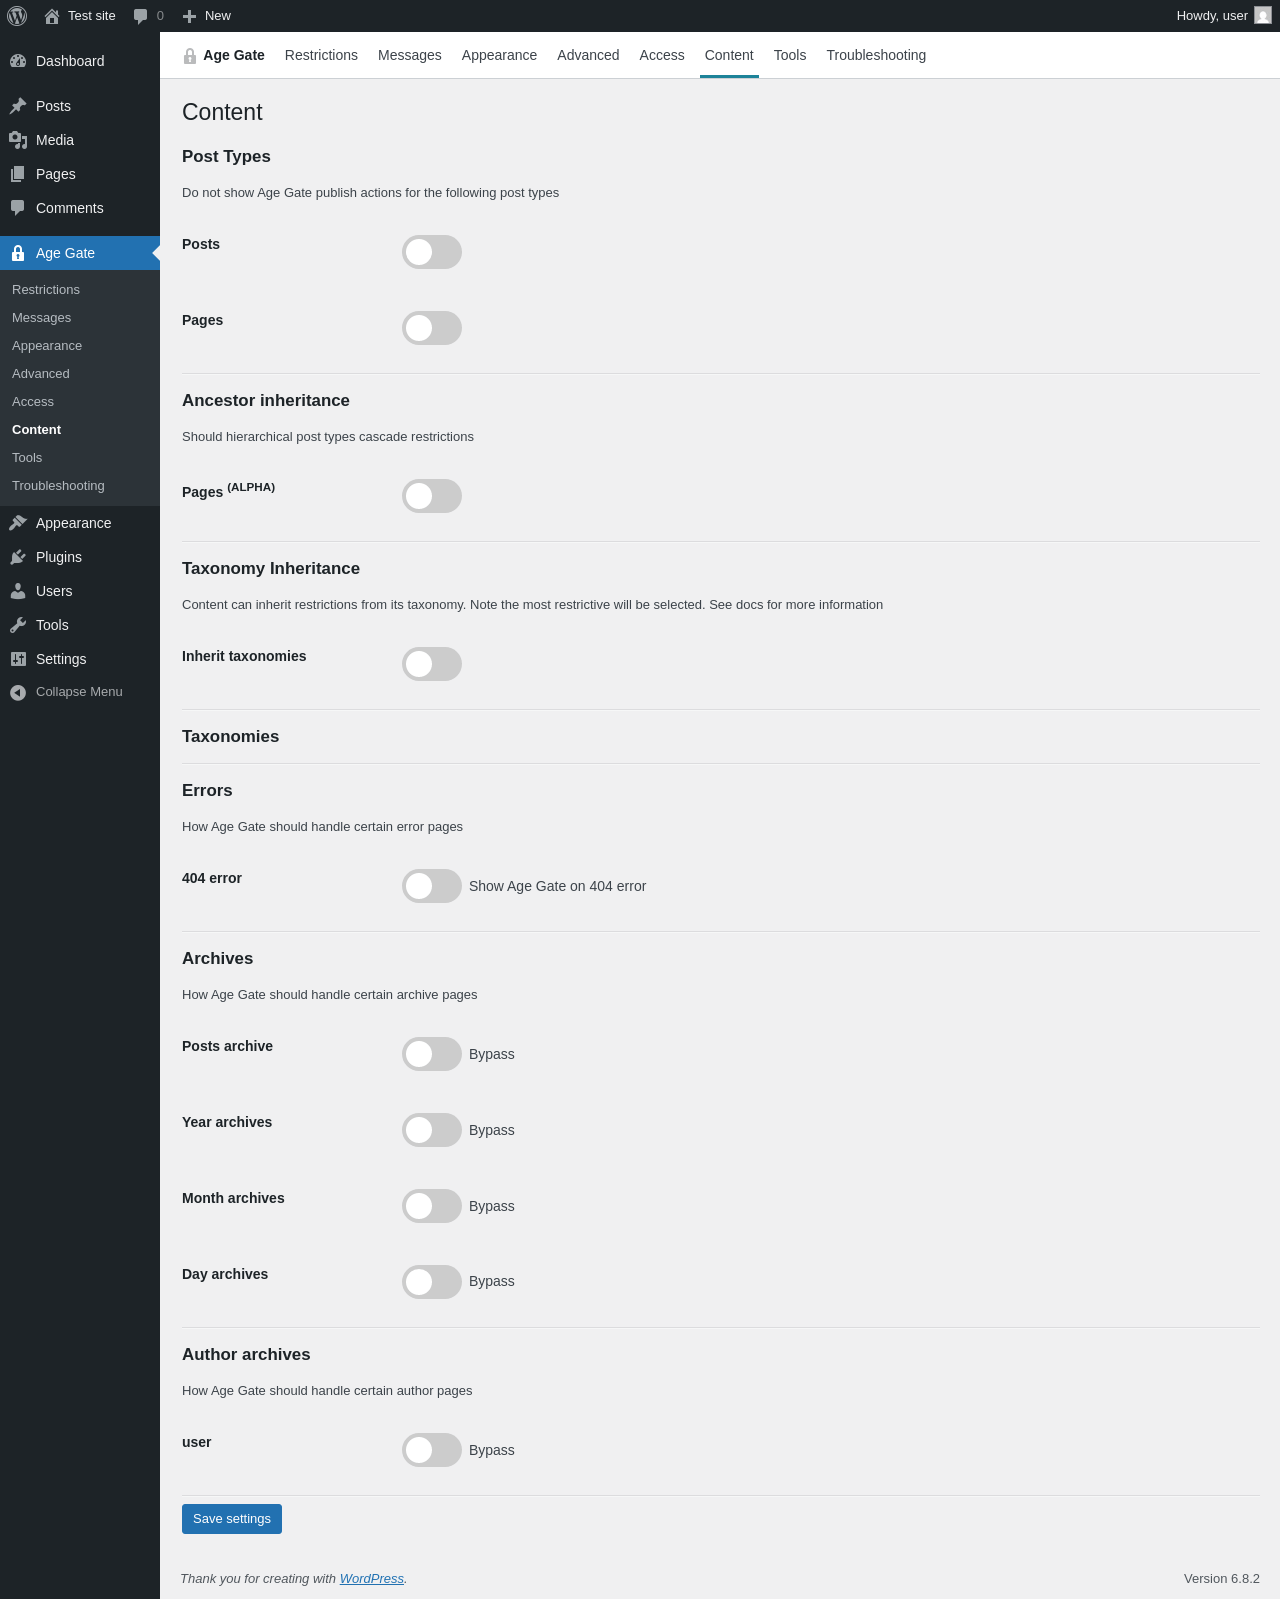Click the user avatar icon
This screenshot has width=1280, height=1599.
[x=1263, y=16]
